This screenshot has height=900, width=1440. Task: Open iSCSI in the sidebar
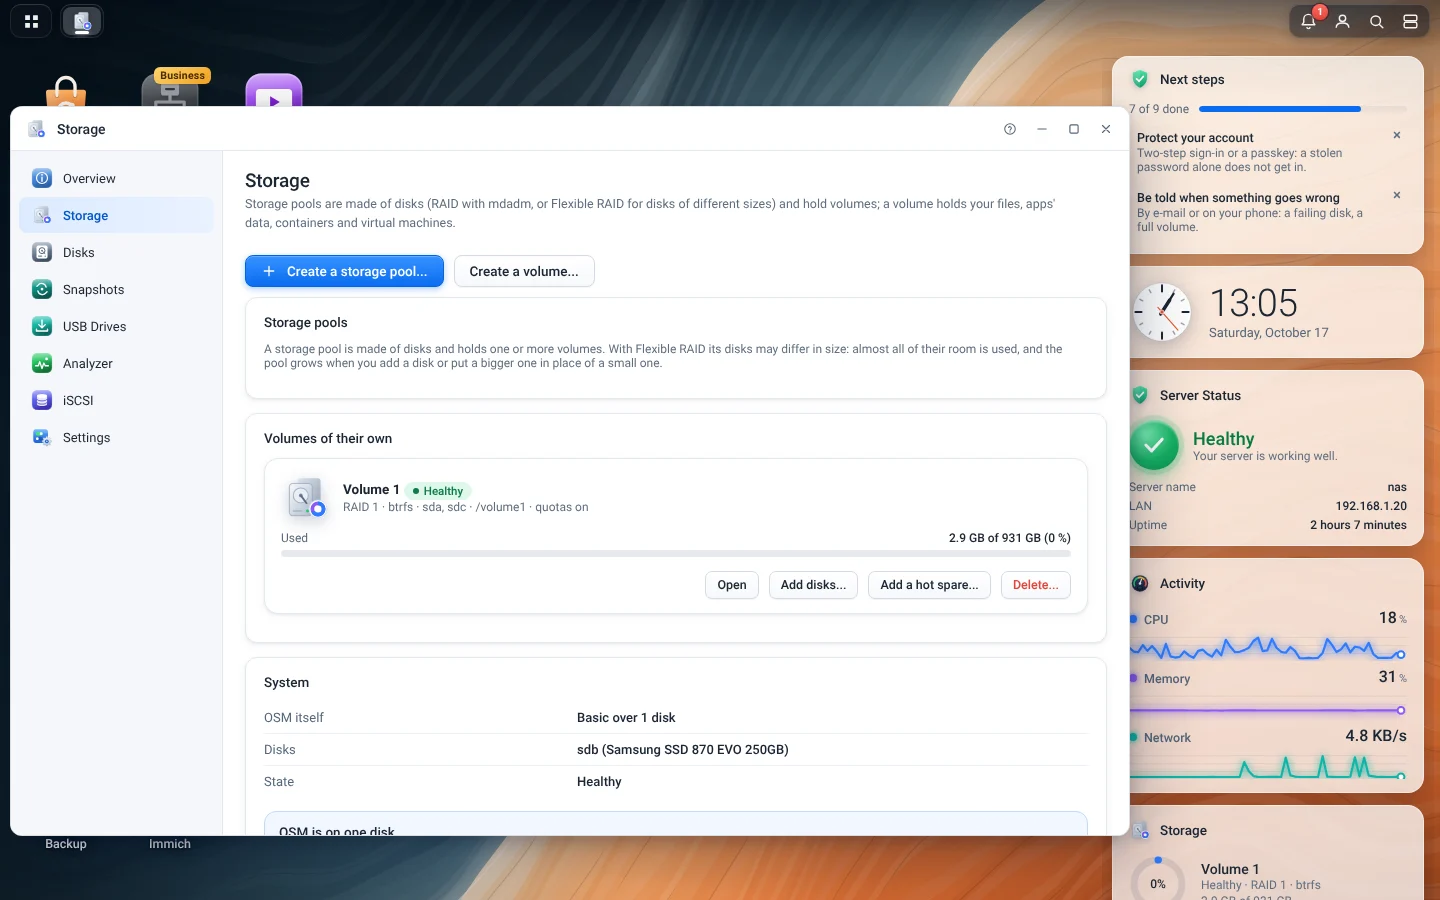117,400
